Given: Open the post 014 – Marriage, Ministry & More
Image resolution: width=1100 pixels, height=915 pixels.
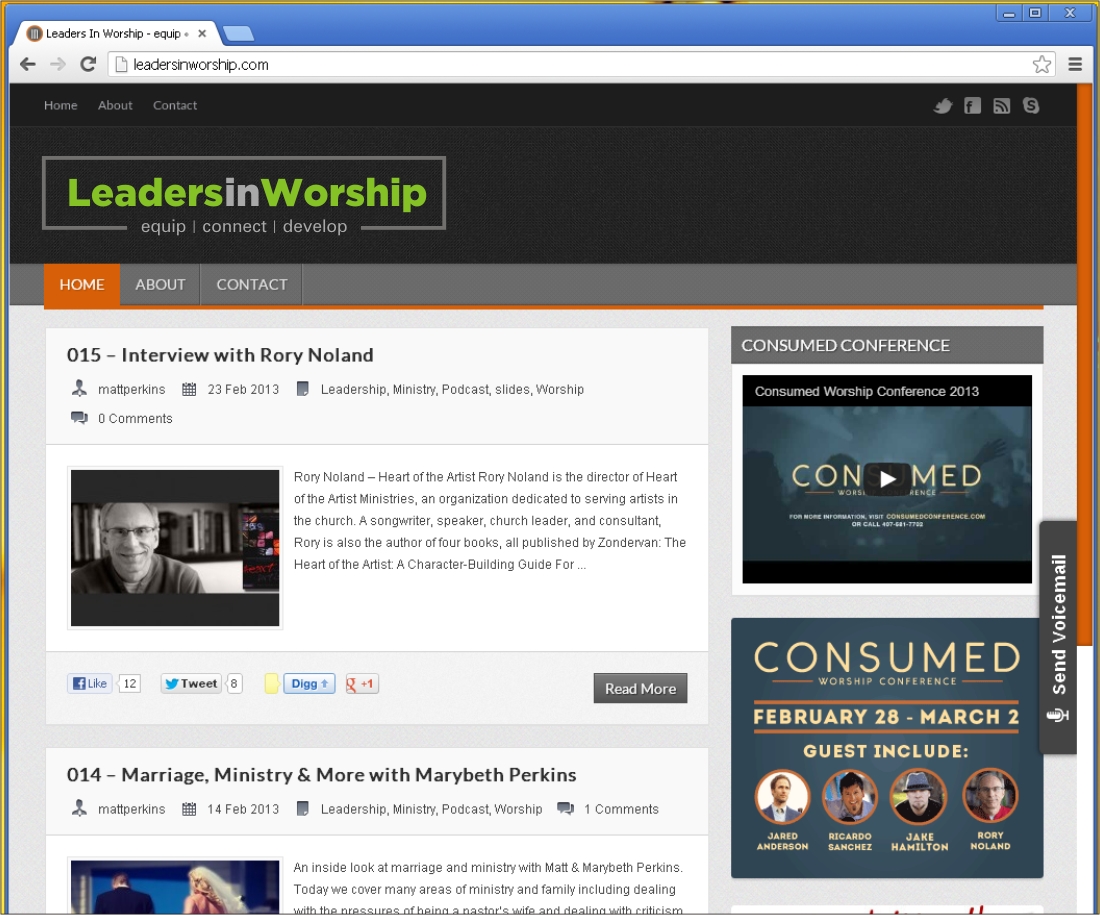Looking at the screenshot, I should tap(321, 775).
